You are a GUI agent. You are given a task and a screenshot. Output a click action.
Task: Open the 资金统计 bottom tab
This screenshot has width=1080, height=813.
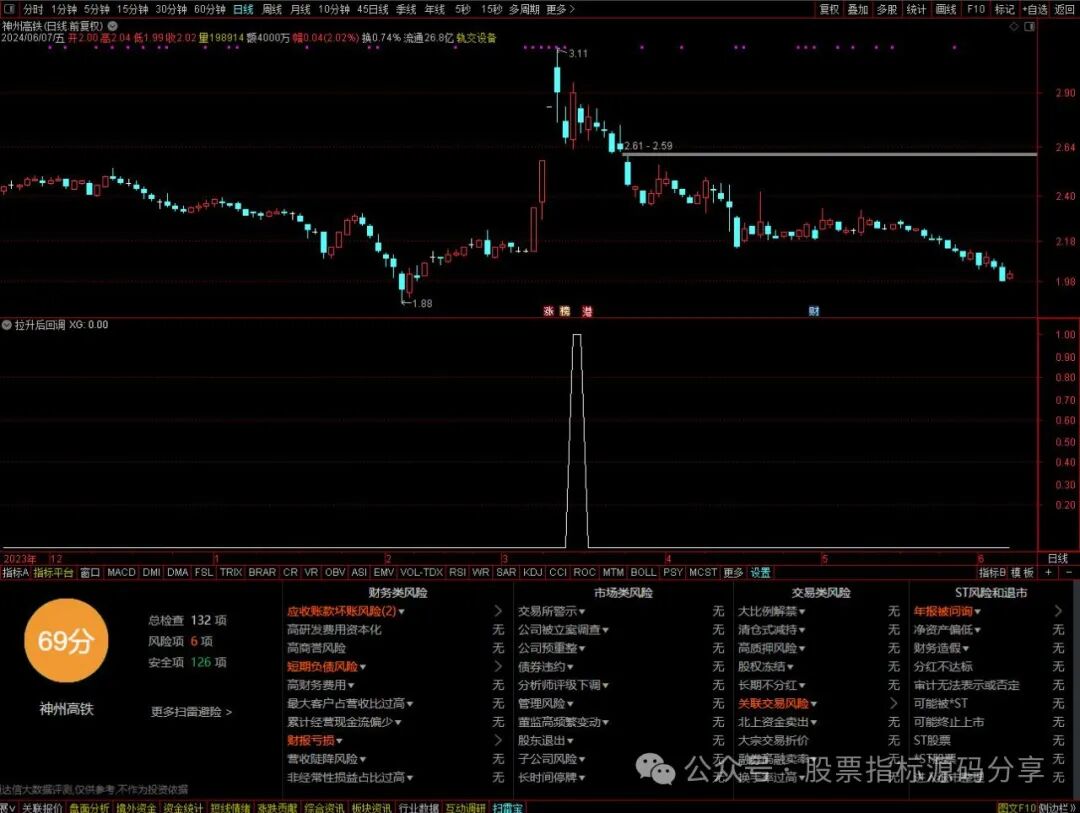pyautogui.click(x=183, y=807)
